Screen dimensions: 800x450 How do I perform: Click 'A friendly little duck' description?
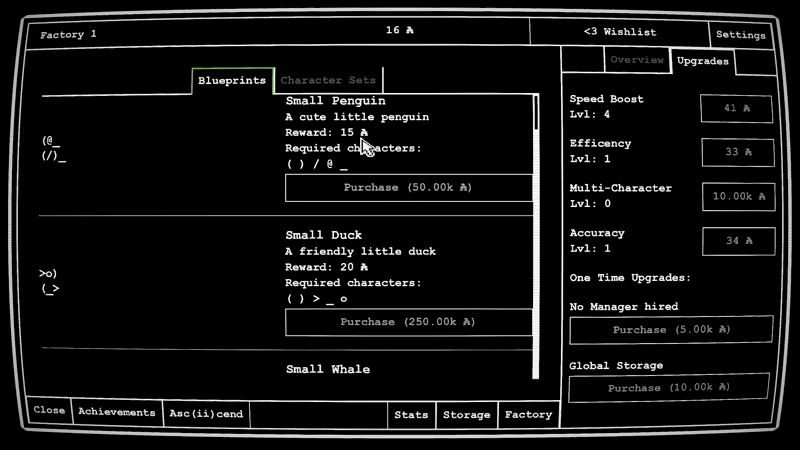[x=360, y=252]
